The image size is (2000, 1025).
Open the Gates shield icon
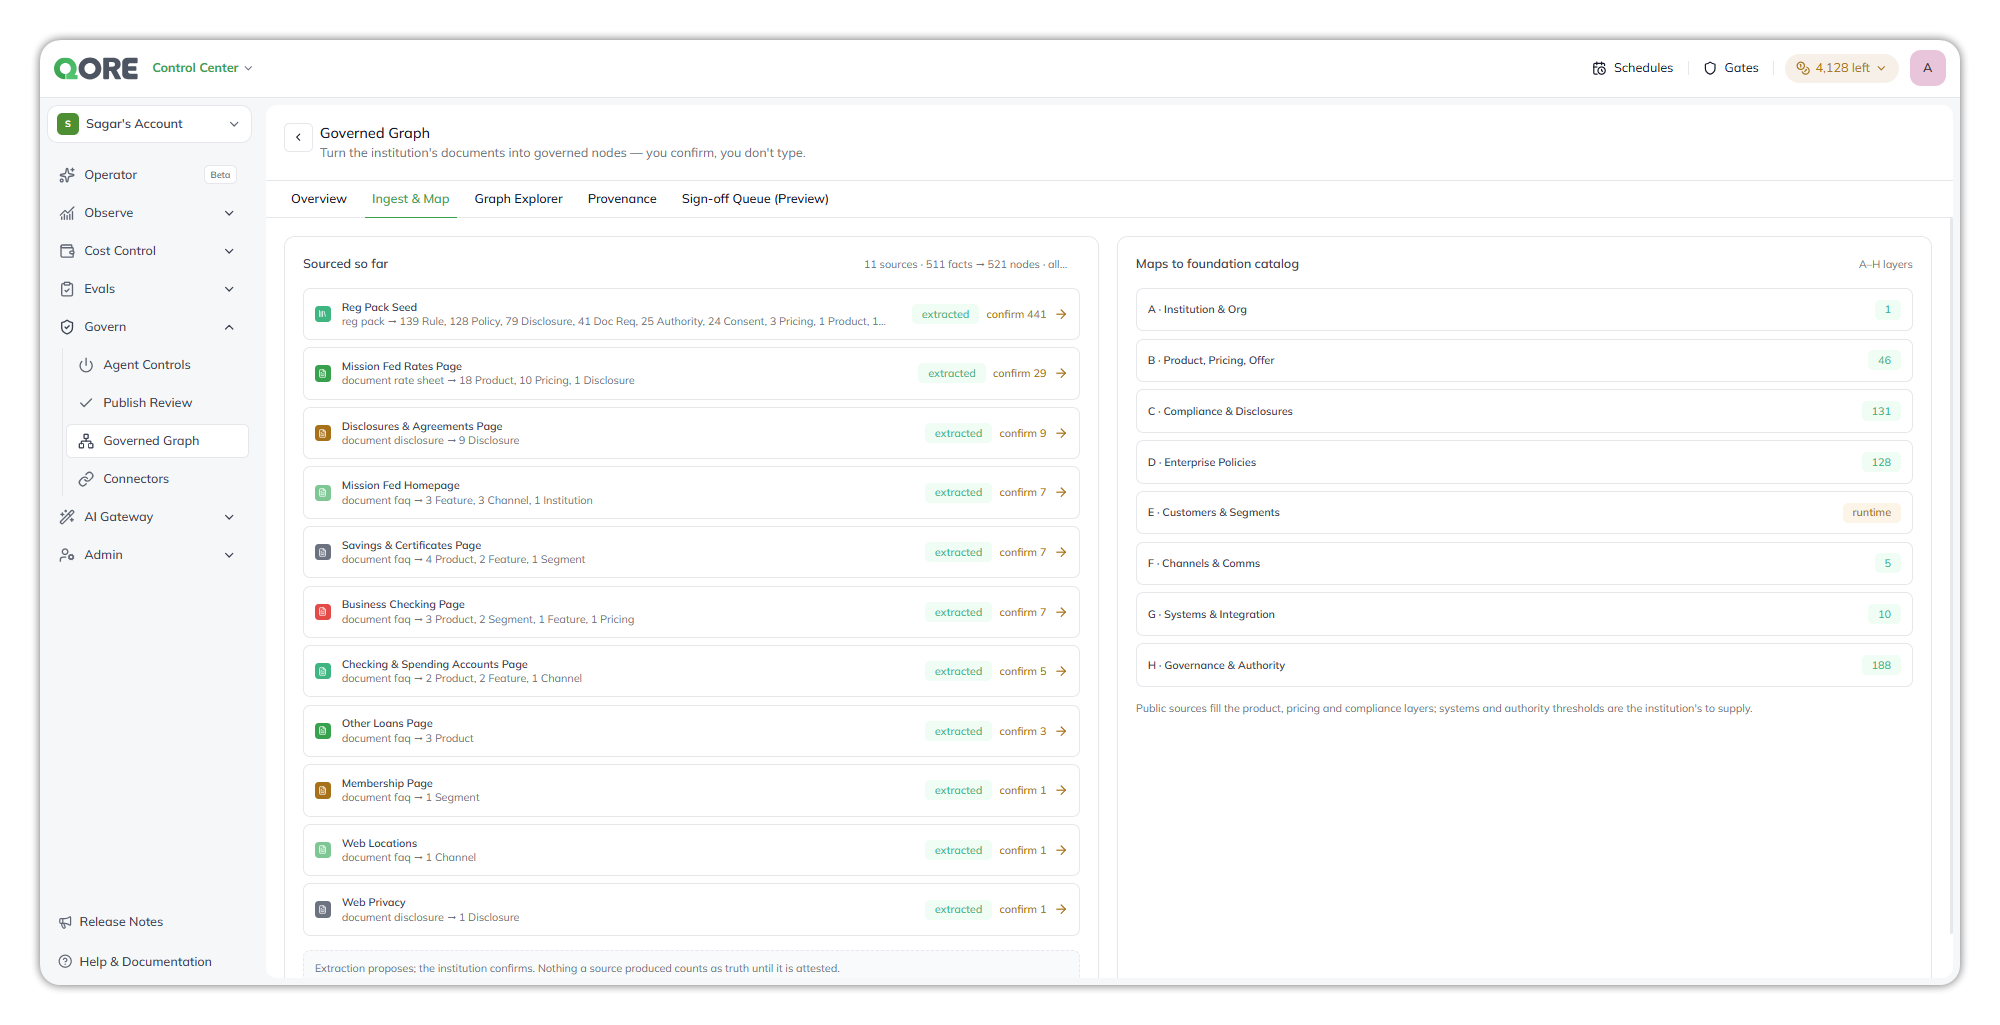tap(1710, 68)
